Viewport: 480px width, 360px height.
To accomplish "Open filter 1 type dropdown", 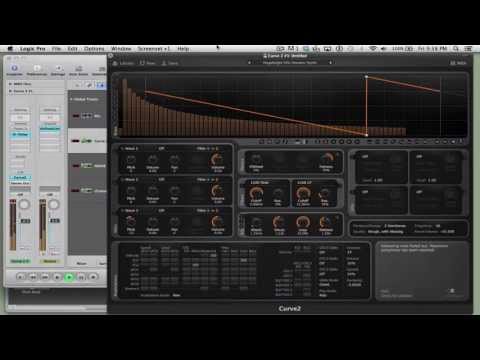I will [x=260, y=182].
